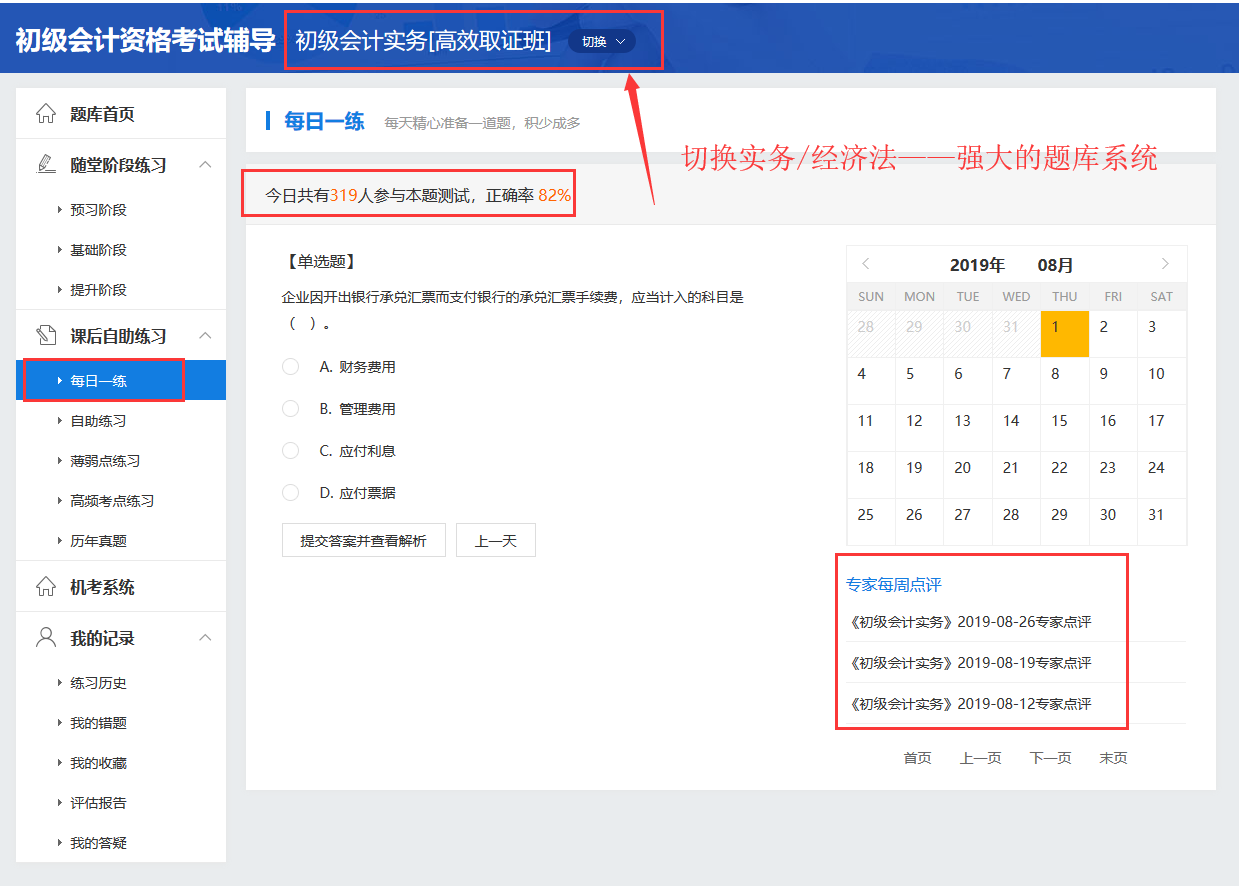Click the 随堂阶段练习 pencil icon
This screenshot has width=1239, height=886.
coord(46,165)
